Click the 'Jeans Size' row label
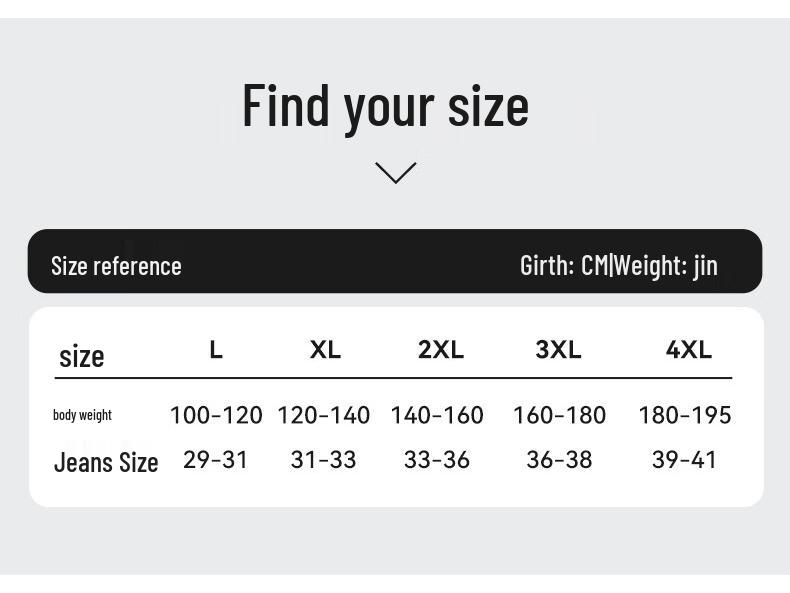Screen dimensions: 790x593 pos(106,462)
